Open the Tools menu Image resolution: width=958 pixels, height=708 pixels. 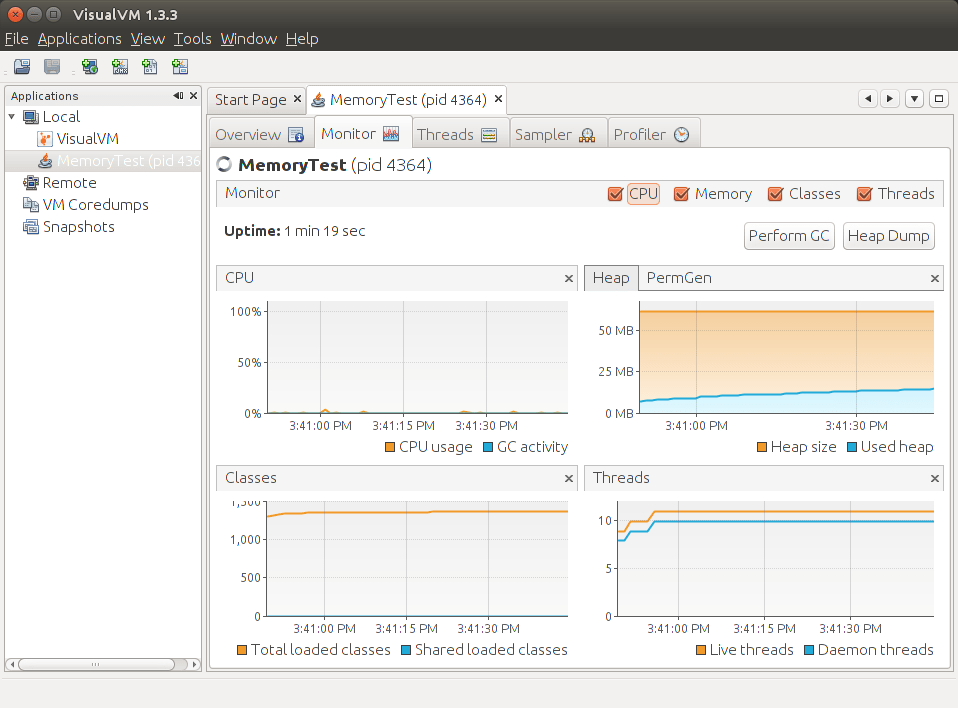(192, 38)
